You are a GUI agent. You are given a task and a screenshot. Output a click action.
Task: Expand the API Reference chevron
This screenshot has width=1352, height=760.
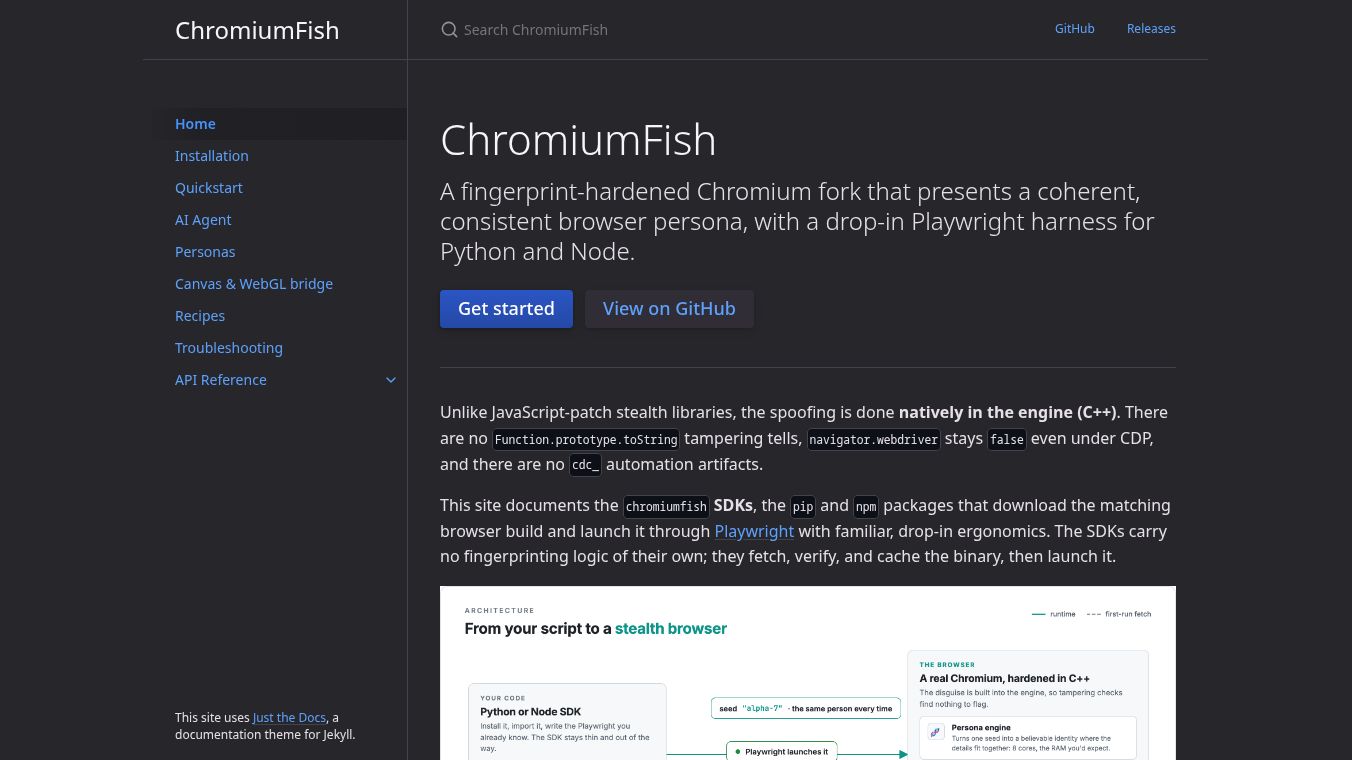click(391, 380)
